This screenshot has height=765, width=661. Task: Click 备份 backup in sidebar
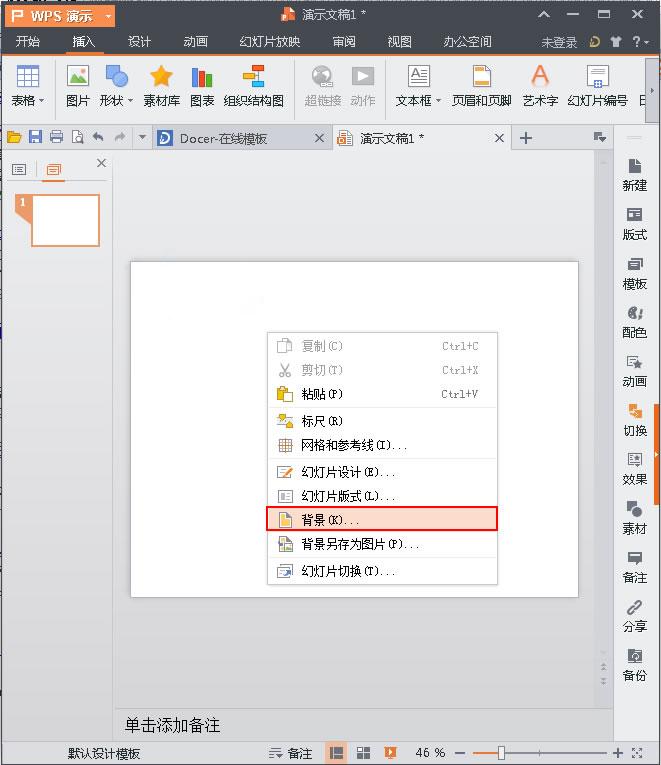(x=635, y=664)
